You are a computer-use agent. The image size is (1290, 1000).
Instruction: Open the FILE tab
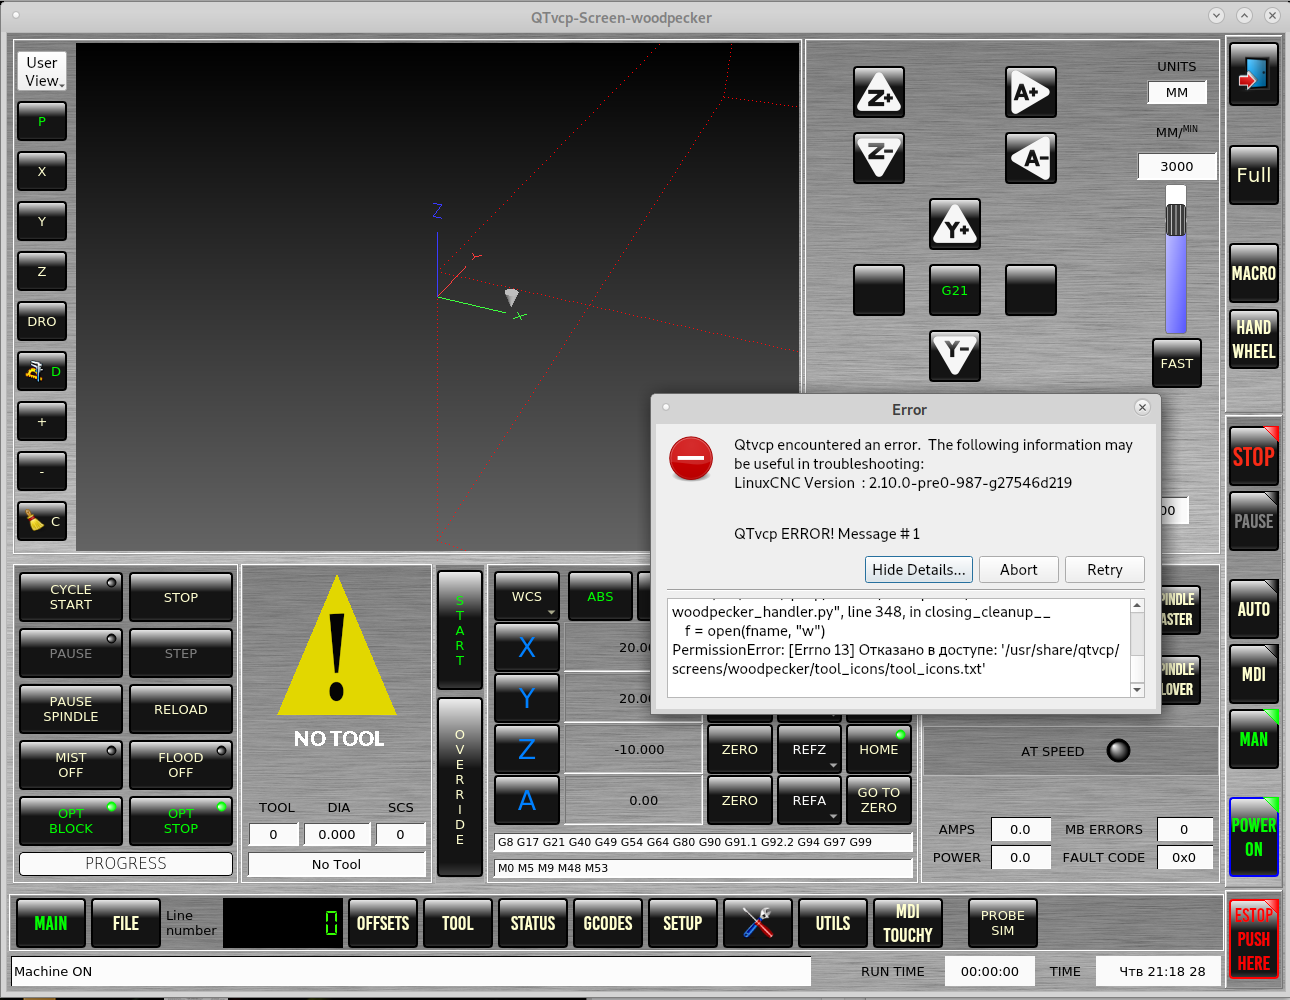126,923
